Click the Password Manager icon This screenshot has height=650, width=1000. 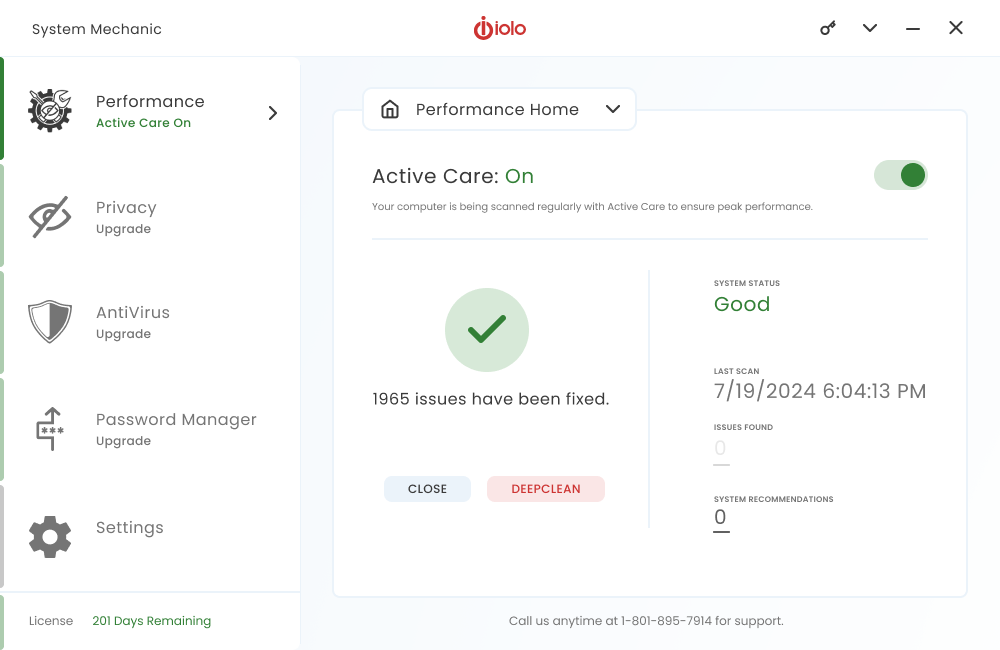point(50,429)
